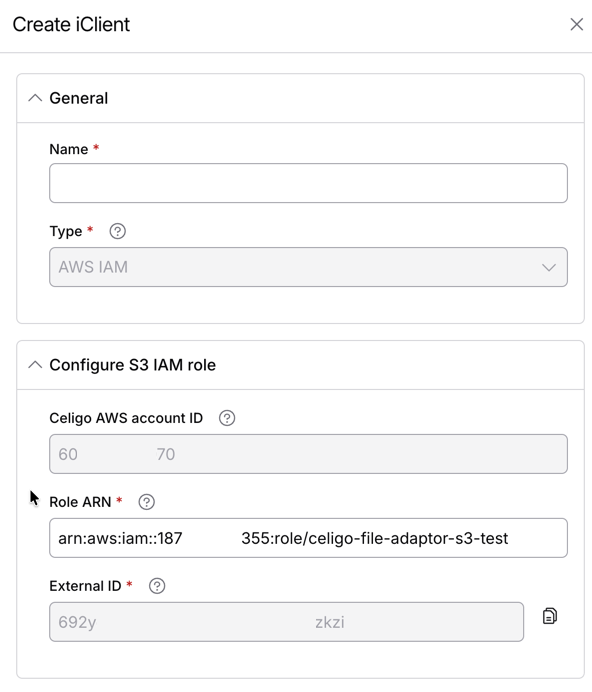Open help for the Type field
Viewport: 592px width, 692px height.
[117, 231]
